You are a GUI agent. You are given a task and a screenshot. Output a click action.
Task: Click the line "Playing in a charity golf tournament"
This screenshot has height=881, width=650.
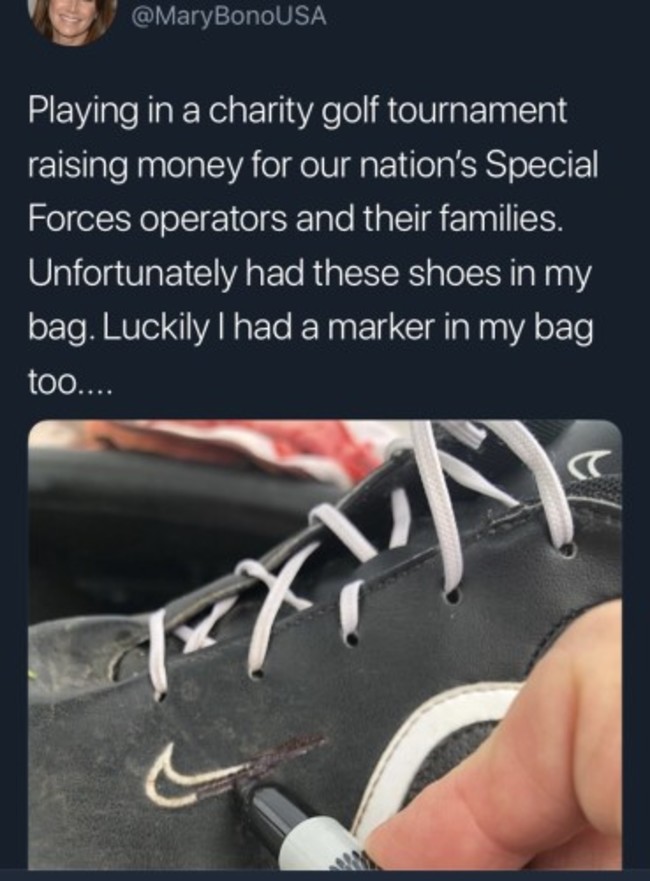(298, 110)
